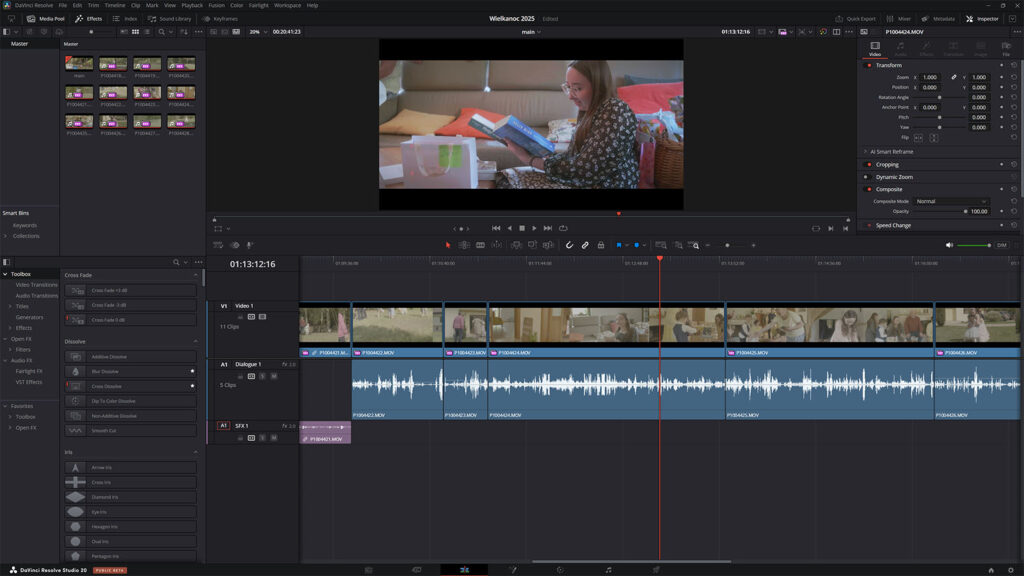The height and width of the screenshot is (576, 1024).
Task: Open the Media page icon at bottom
Action: point(368,569)
